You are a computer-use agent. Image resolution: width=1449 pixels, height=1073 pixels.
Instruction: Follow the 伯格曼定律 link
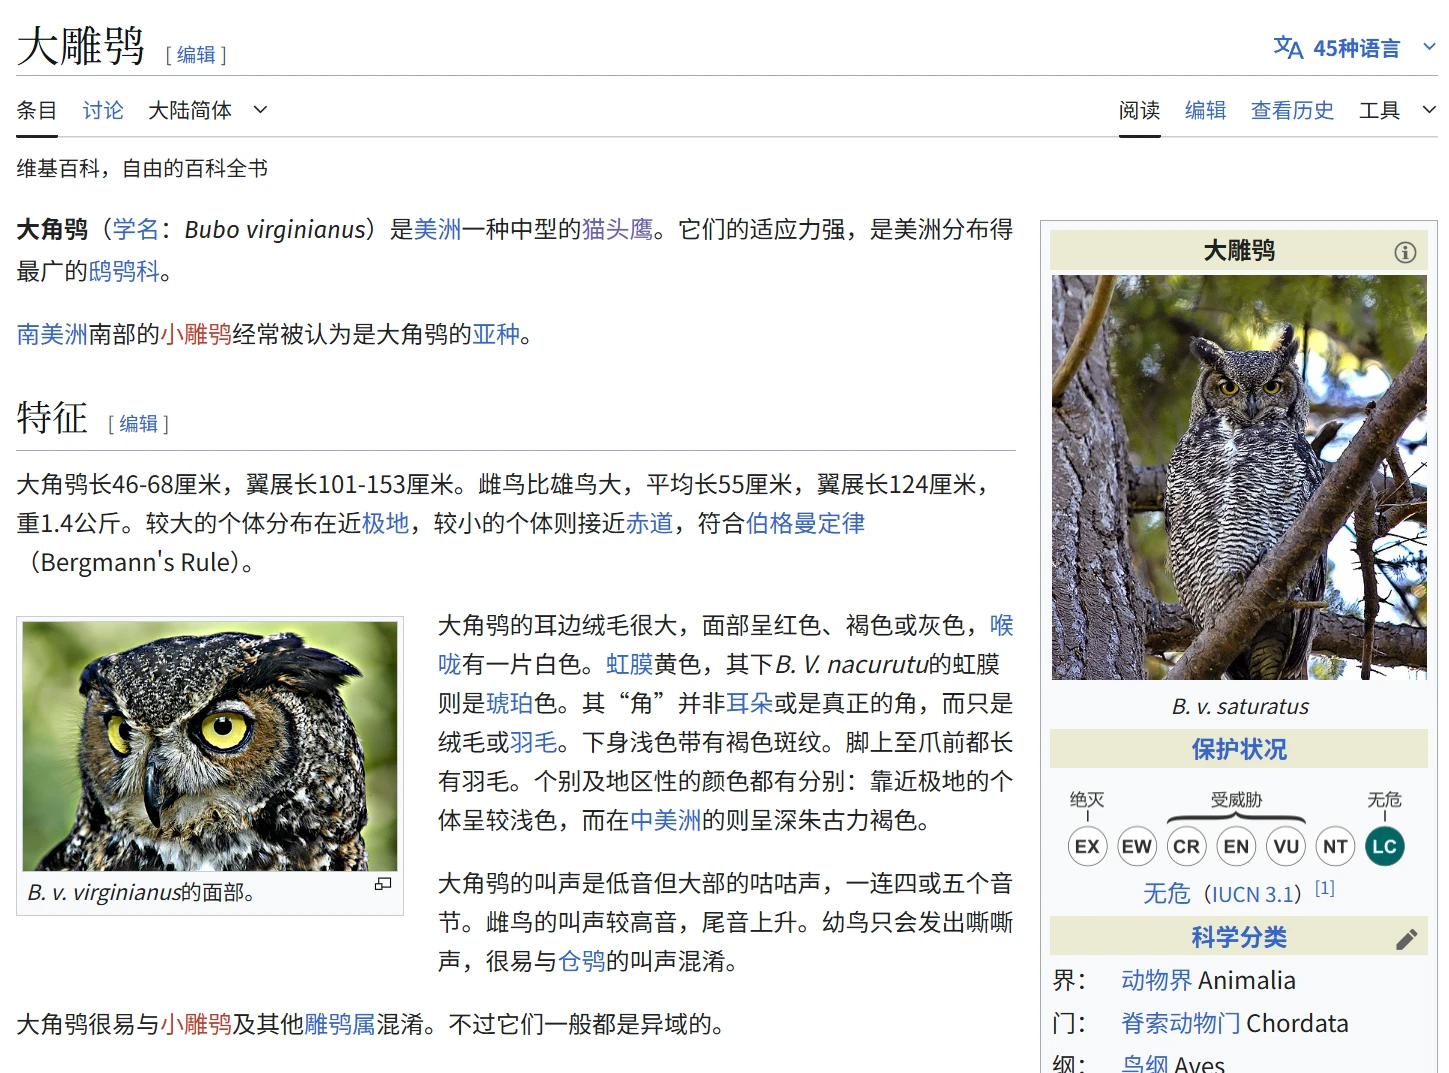[x=805, y=523]
